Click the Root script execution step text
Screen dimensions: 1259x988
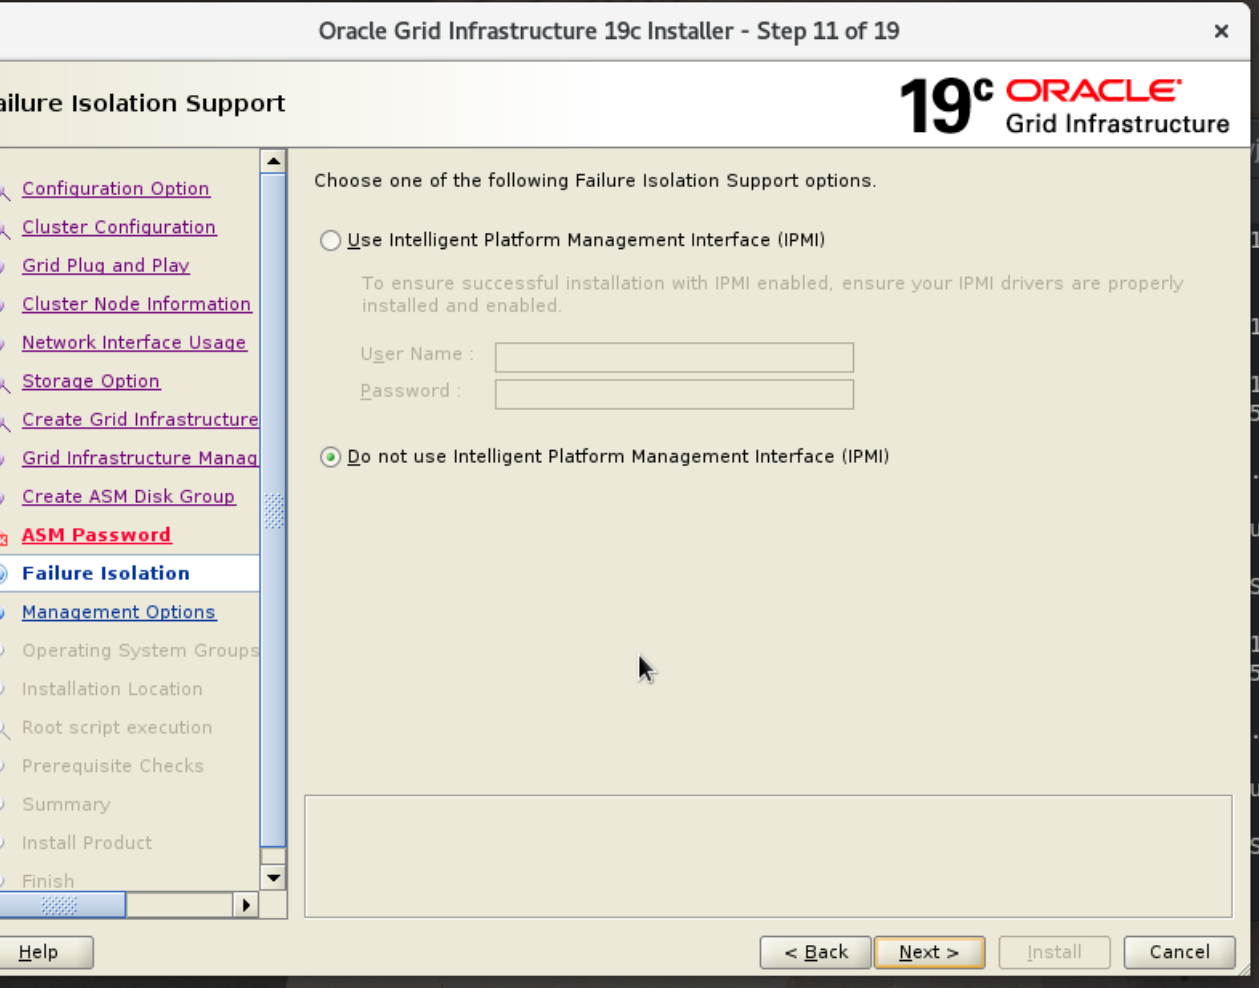[x=117, y=727]
